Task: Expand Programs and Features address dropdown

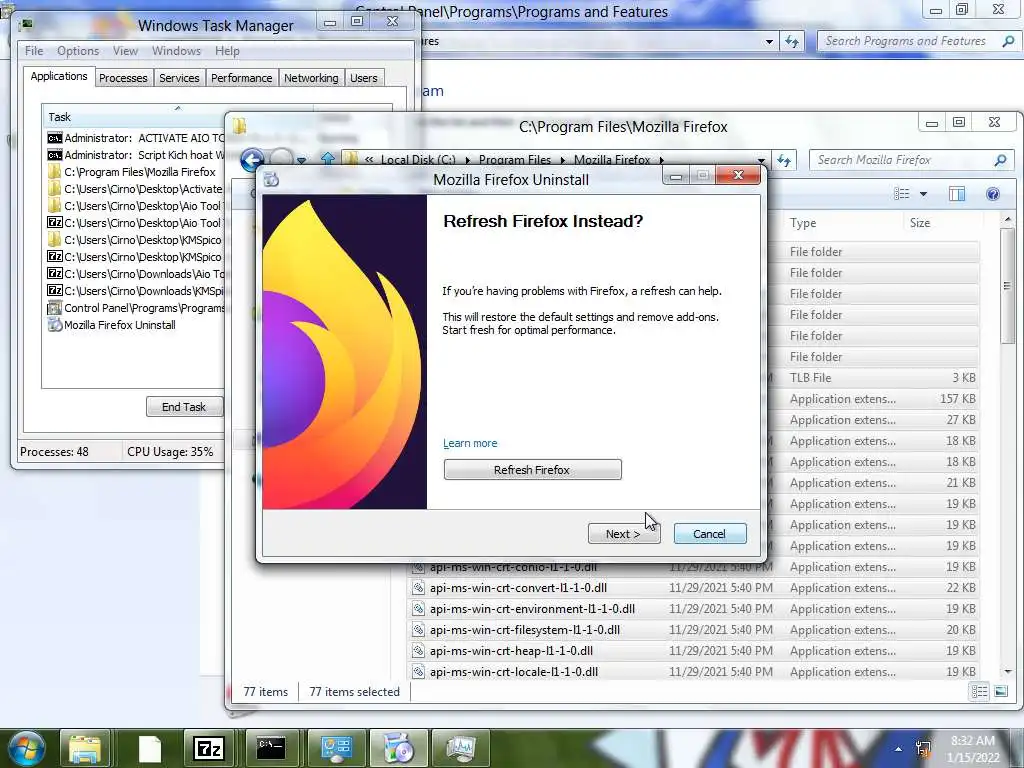Action: [769, 41]
